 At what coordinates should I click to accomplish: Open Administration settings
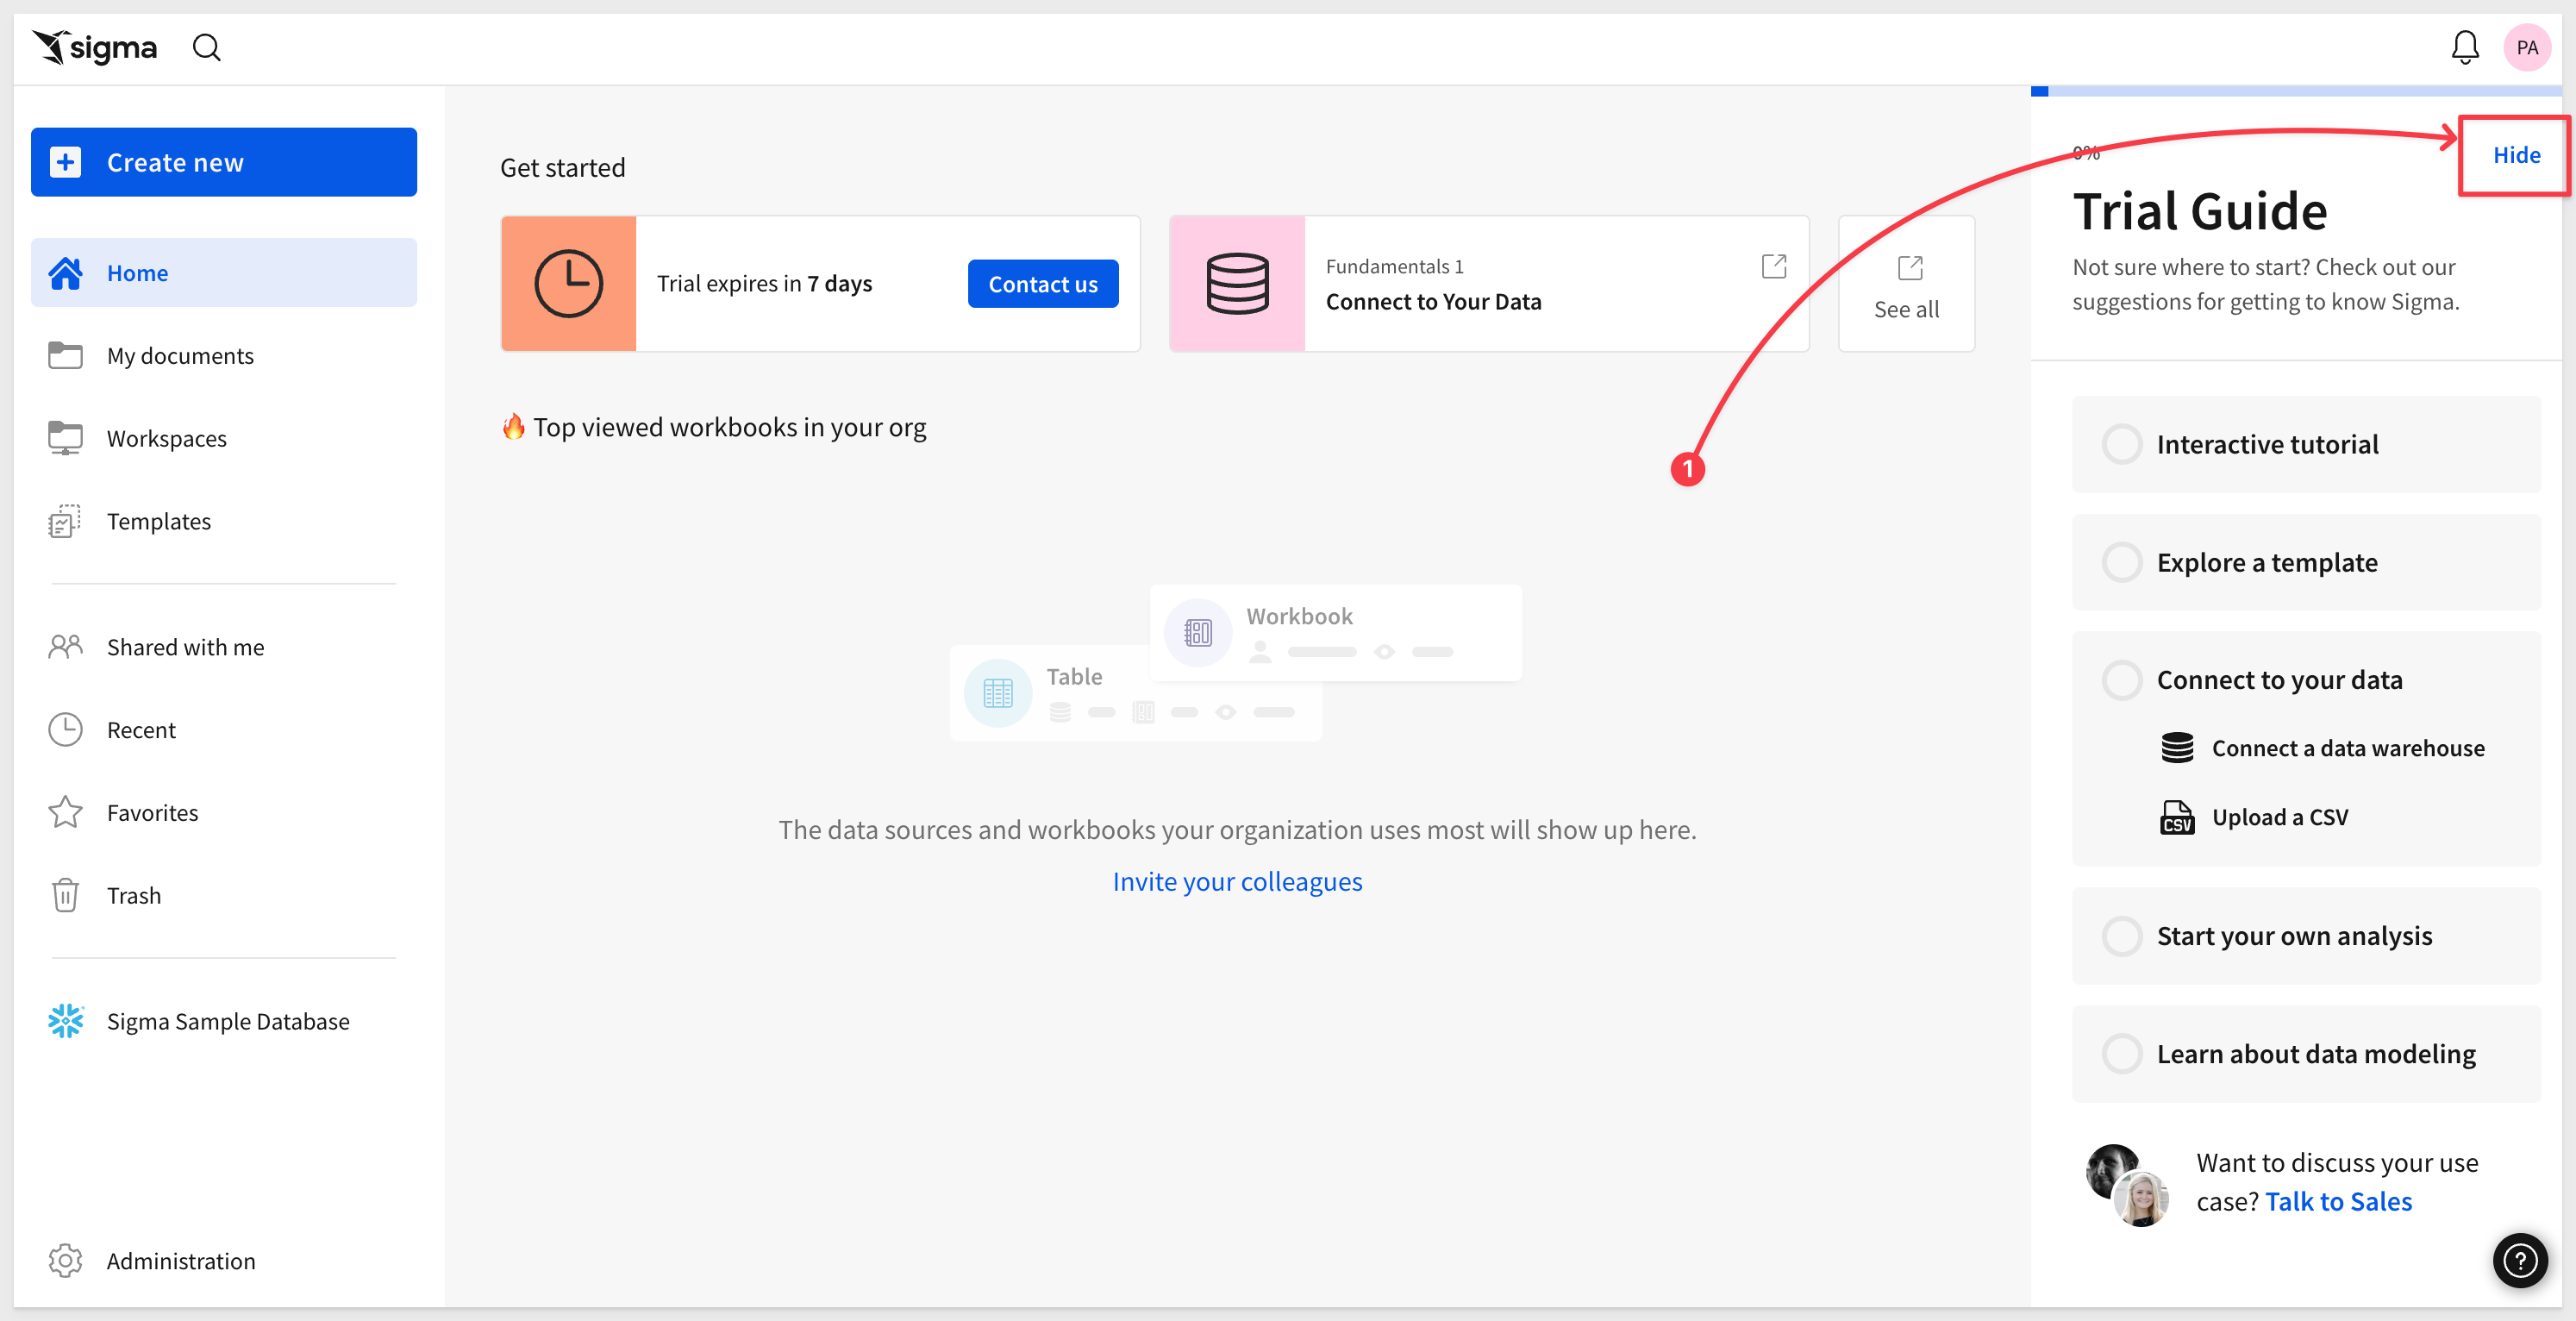pyautogui.click(x=224, y=1261)
